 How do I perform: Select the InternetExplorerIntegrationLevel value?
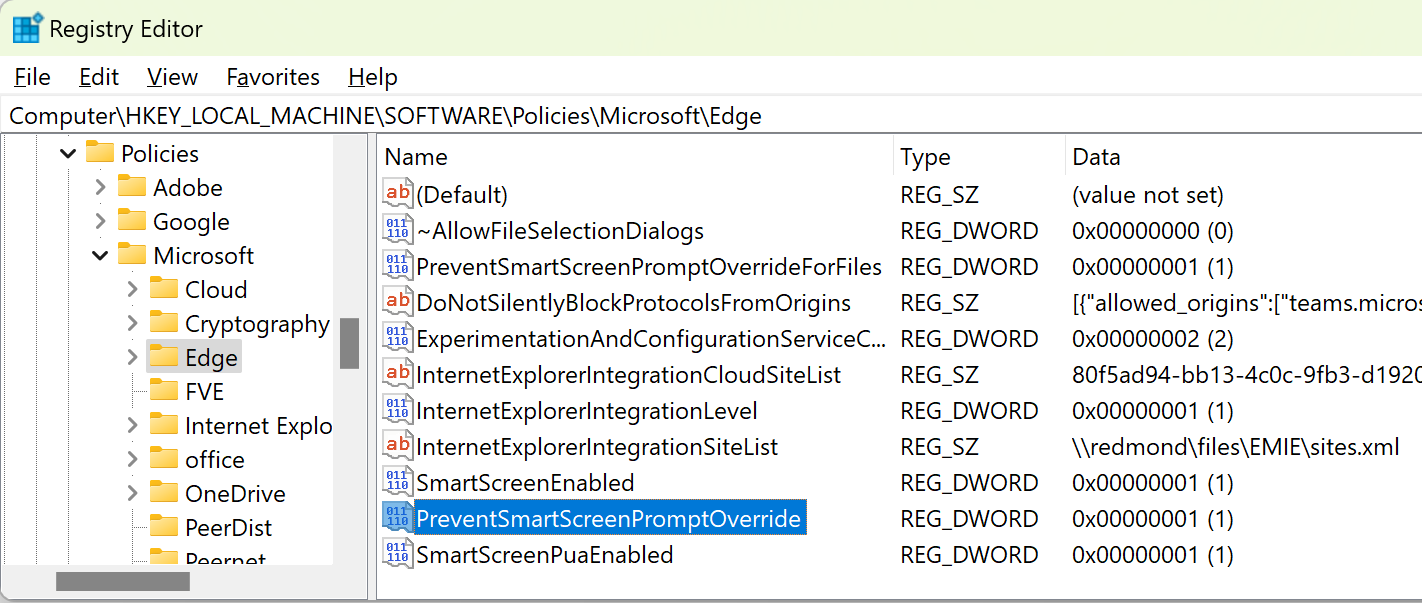pyautogui.click(x=586, y=411)
